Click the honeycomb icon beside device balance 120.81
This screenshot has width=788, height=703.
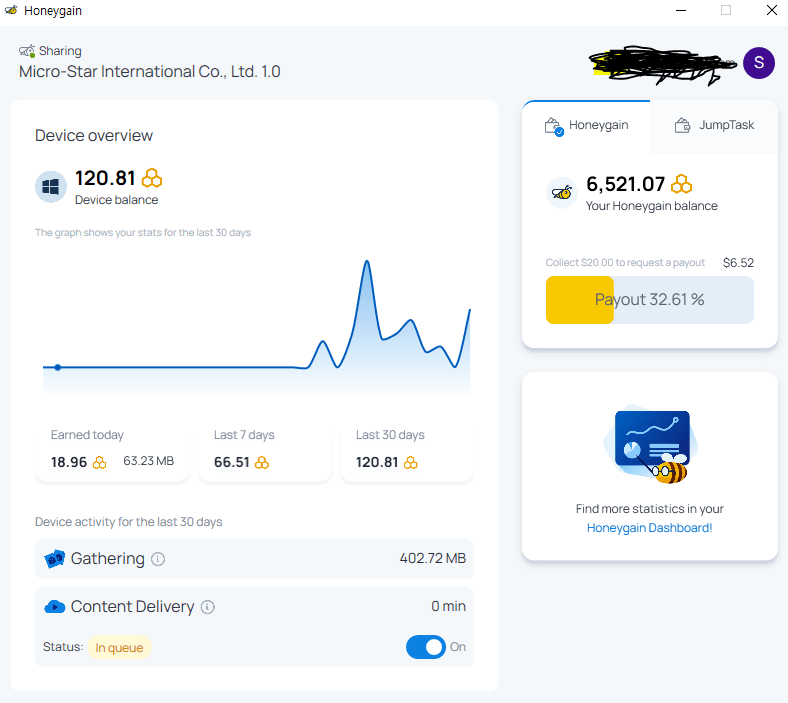point(152,178)
